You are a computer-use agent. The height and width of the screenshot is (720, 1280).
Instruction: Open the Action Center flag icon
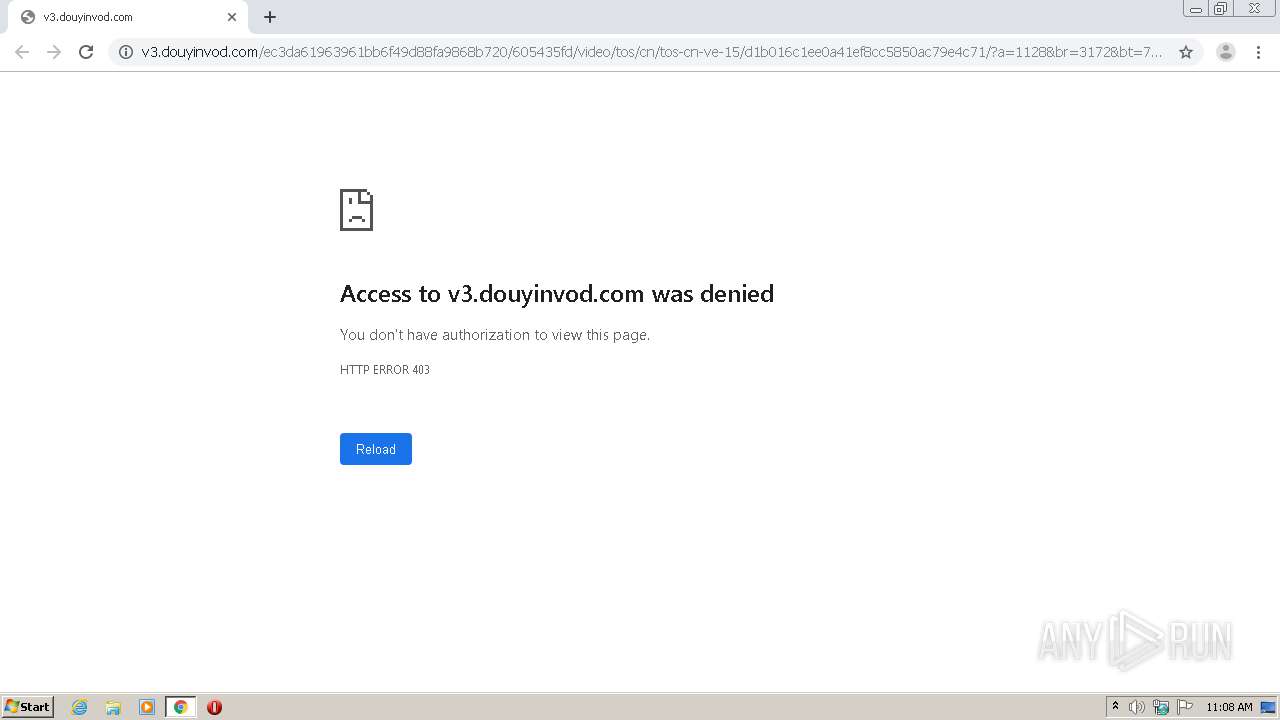tap(1185, 707)
